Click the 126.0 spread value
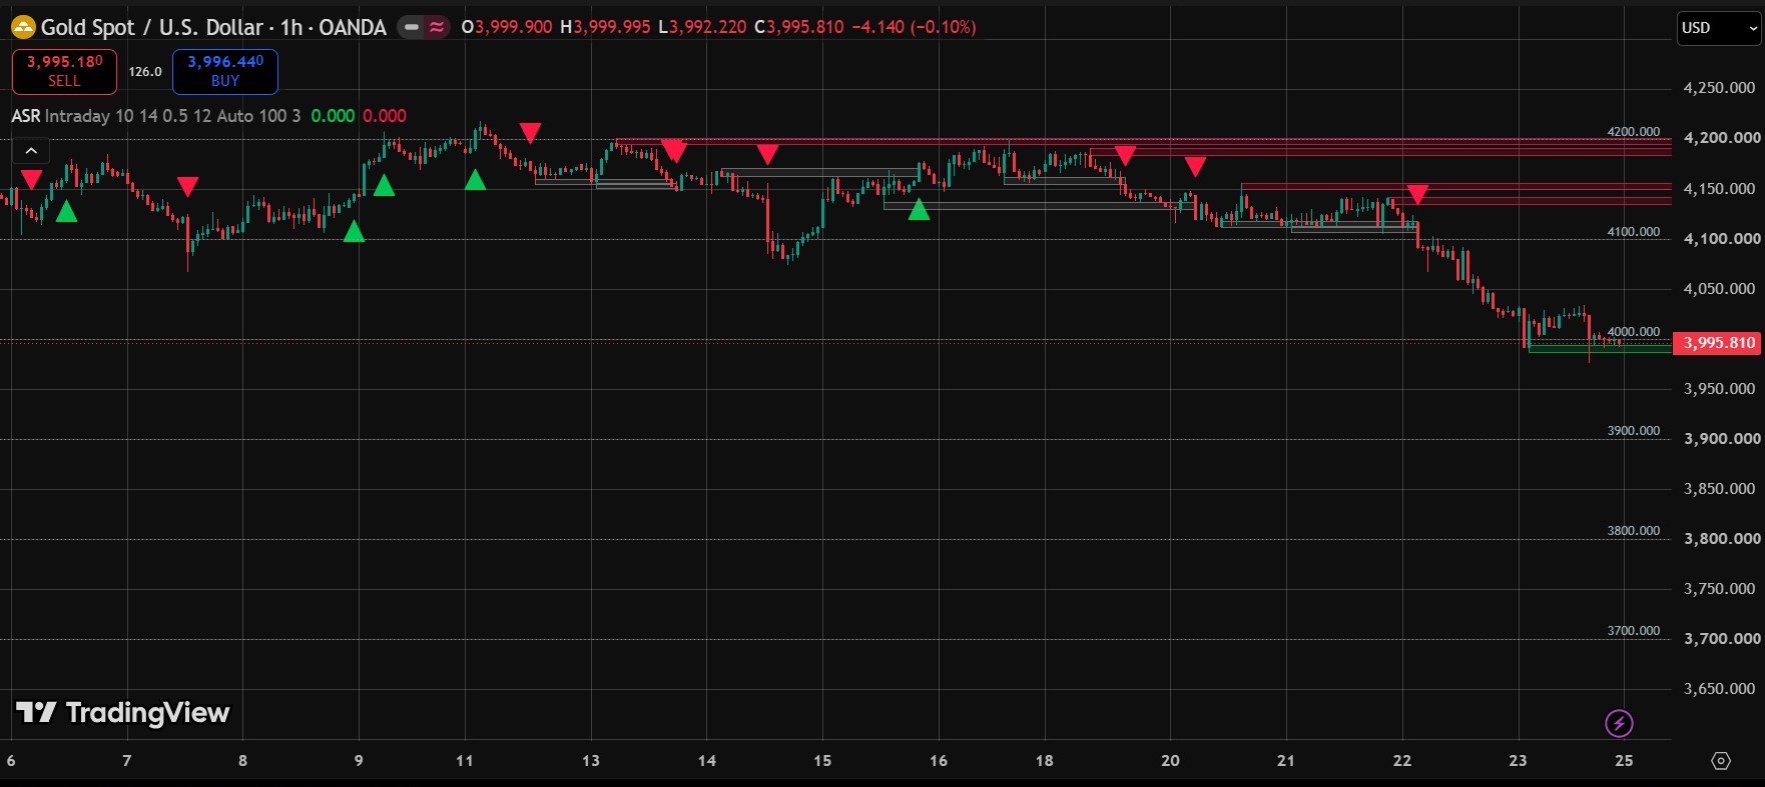 [145, 71]
